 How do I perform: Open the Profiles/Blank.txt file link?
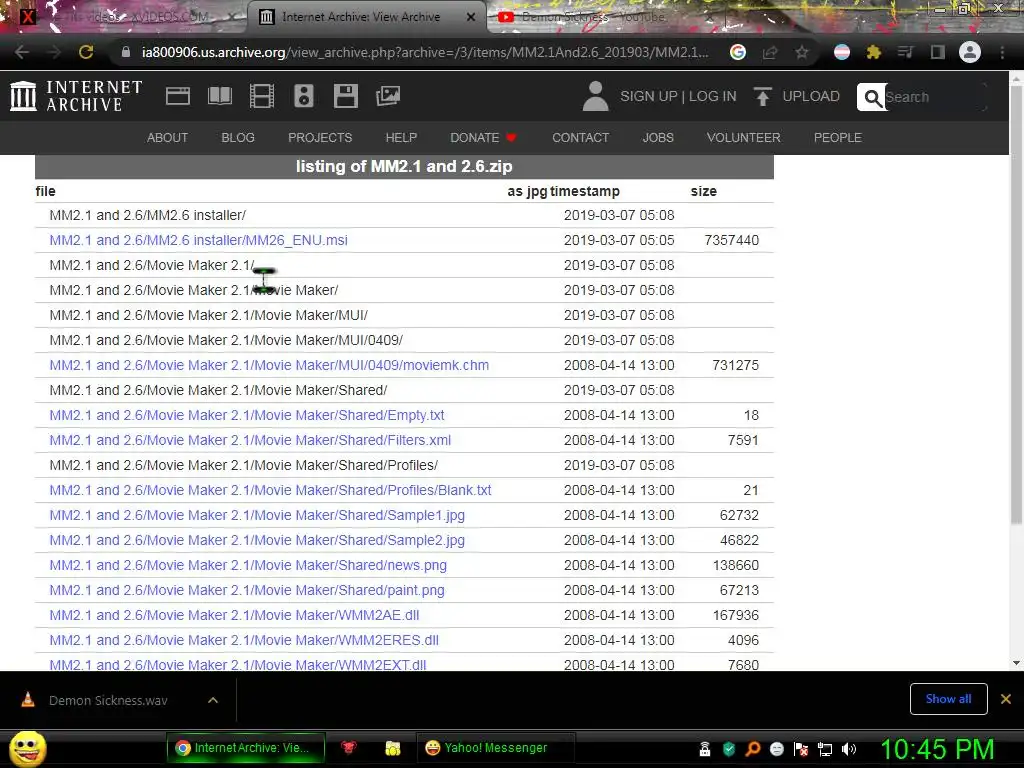click(x=270, y=490)
